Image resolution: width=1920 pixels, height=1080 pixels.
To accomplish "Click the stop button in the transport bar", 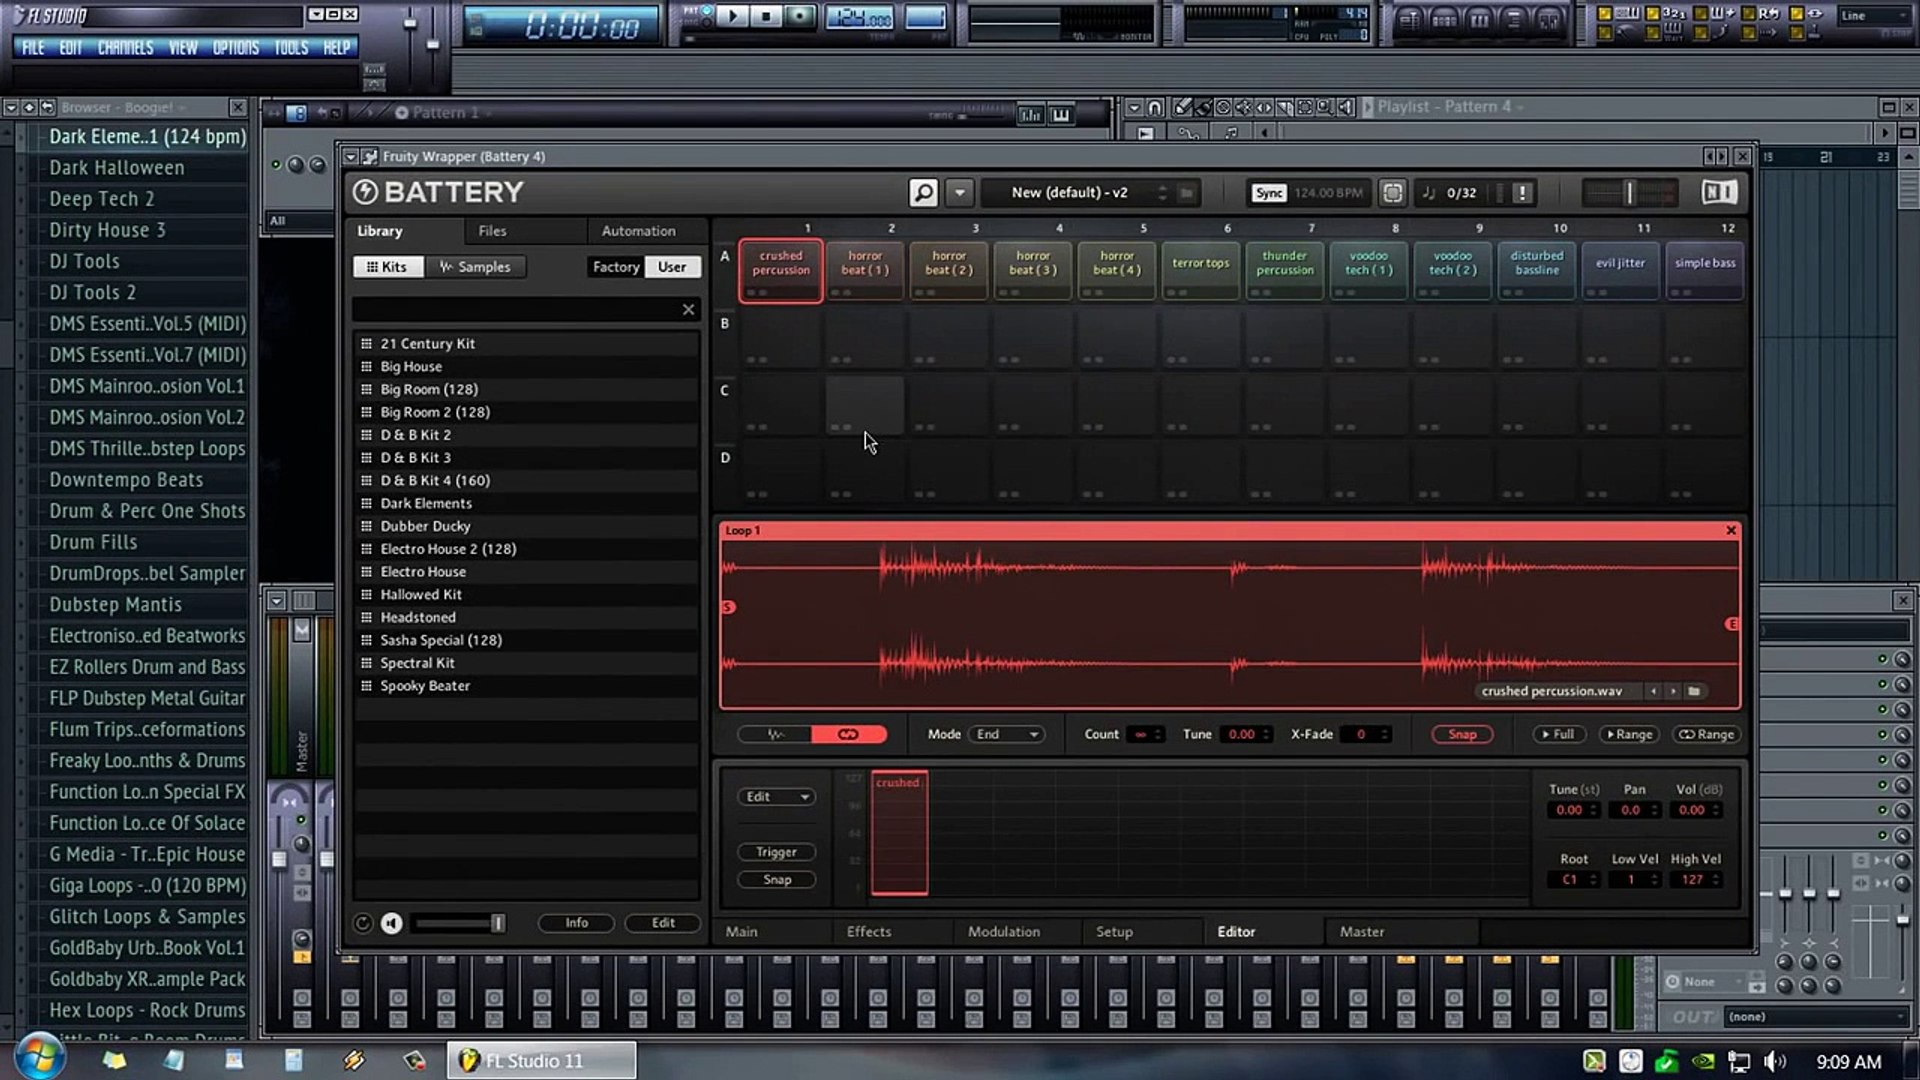I will (766, 16).
